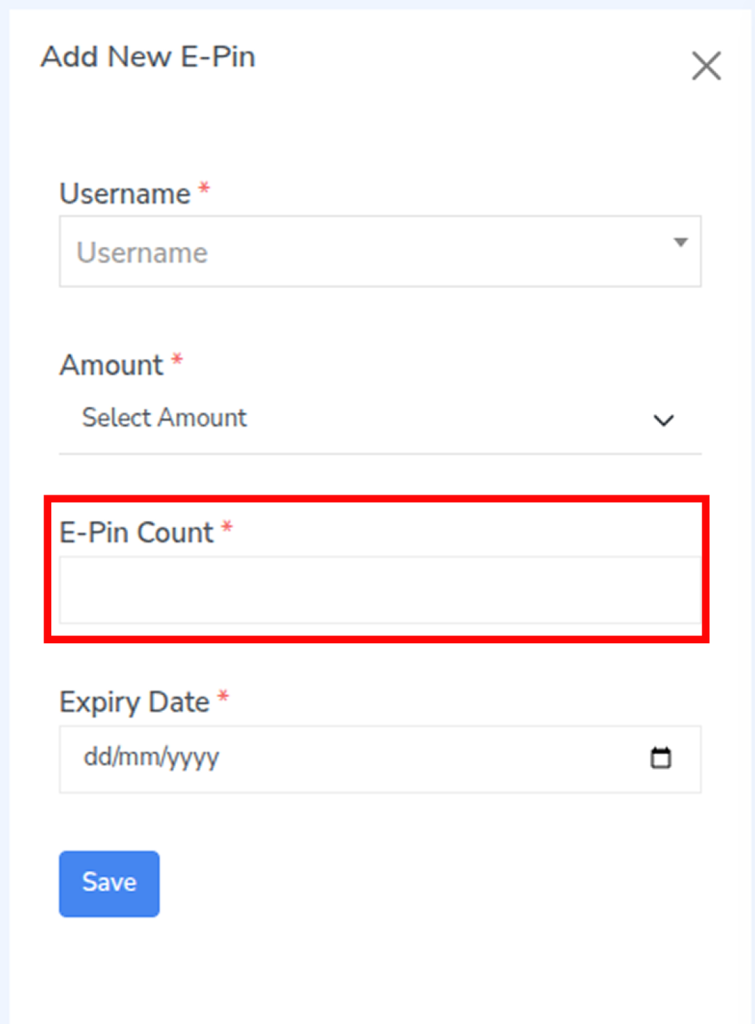Select the mm month segment of Expiry Date
The width and height of the screenshot is (755, 1024).
[134, 758]
